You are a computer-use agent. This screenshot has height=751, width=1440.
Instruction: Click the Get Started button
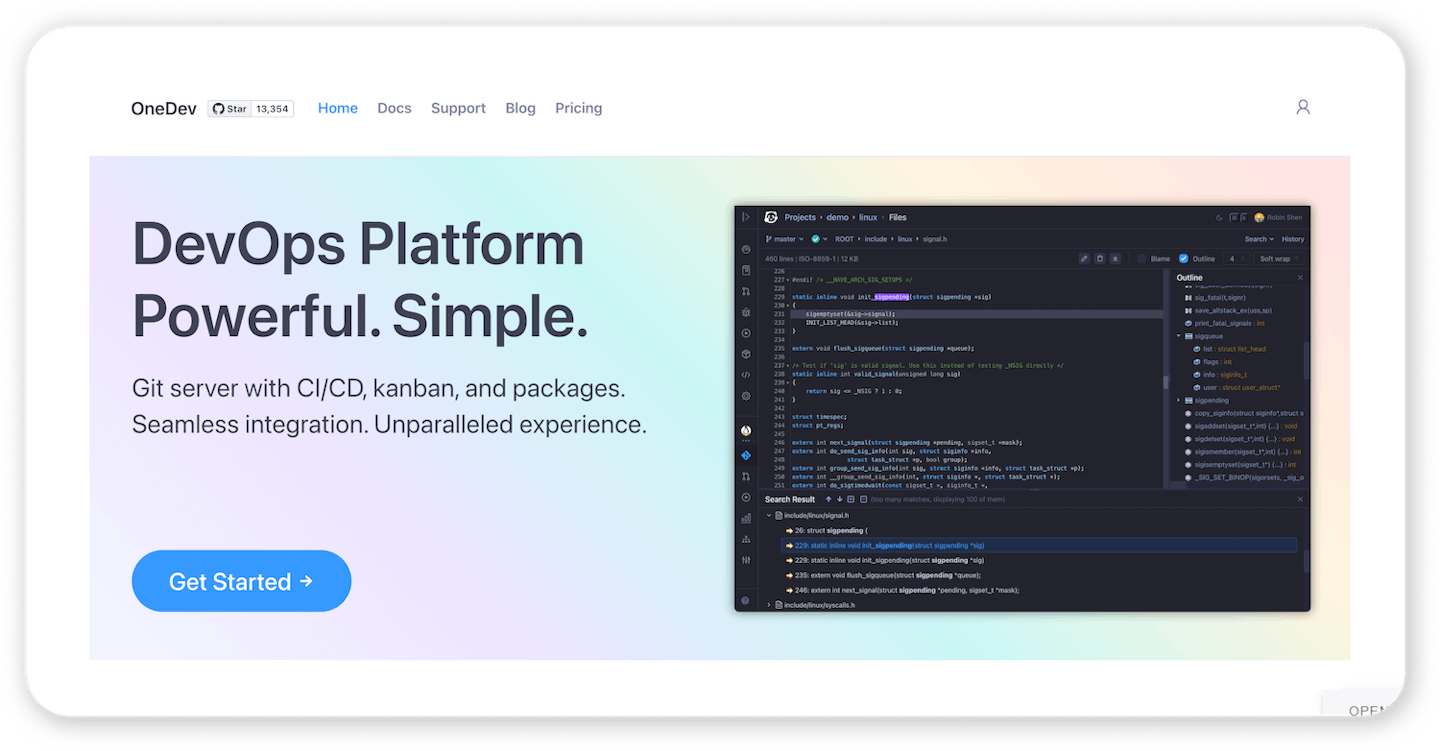coord(241,581)
